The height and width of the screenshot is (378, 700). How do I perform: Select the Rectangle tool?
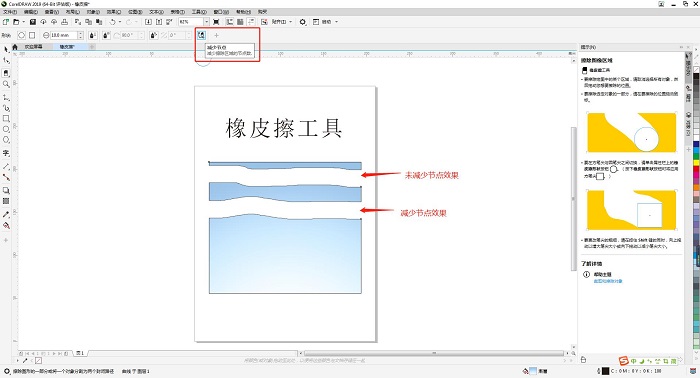pos(6,119)
